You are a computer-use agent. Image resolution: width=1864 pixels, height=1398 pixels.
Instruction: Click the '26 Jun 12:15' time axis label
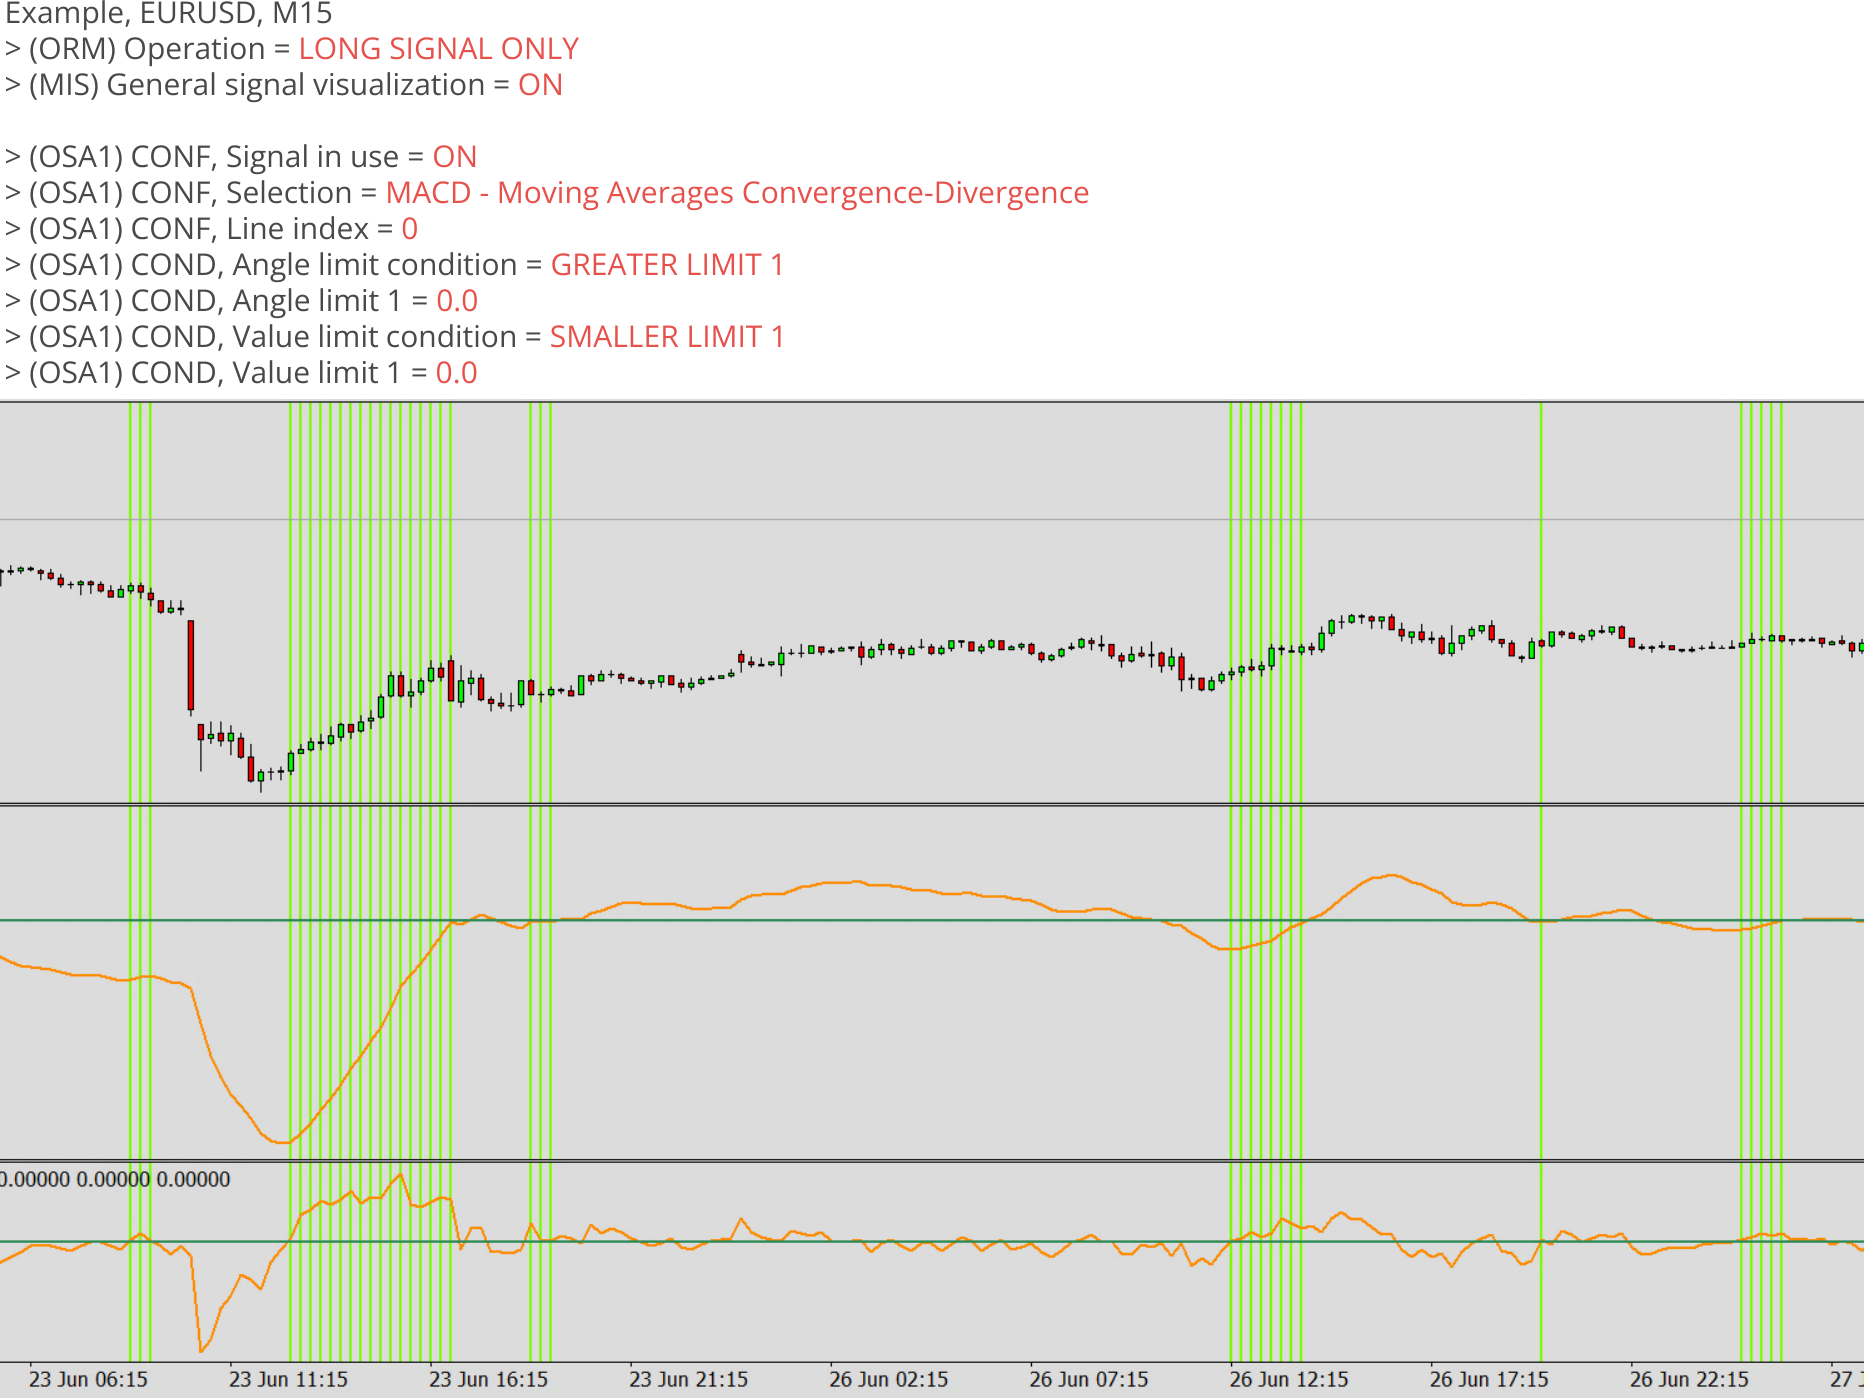coord(1288,1380)
